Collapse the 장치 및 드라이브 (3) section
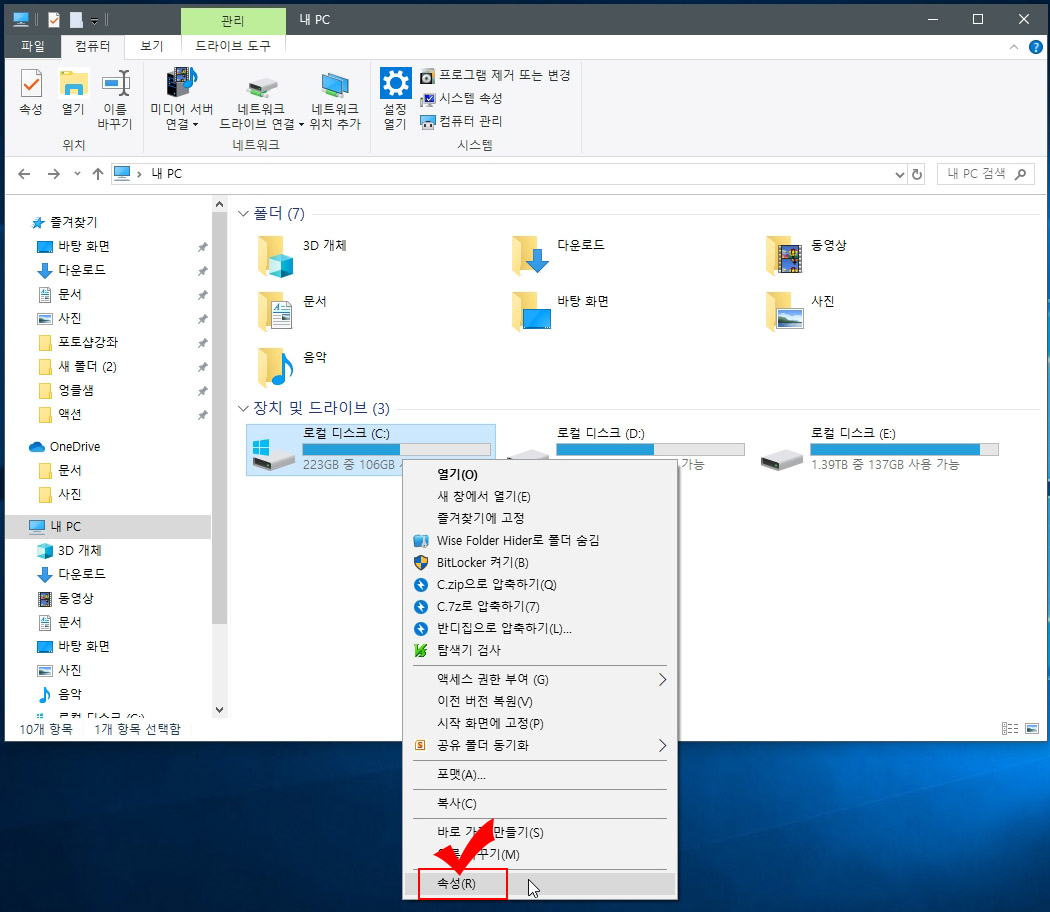 243,408
